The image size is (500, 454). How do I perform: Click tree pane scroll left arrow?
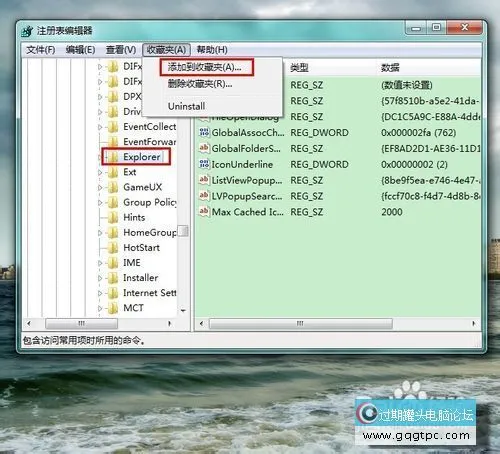[x=29, y=323]
